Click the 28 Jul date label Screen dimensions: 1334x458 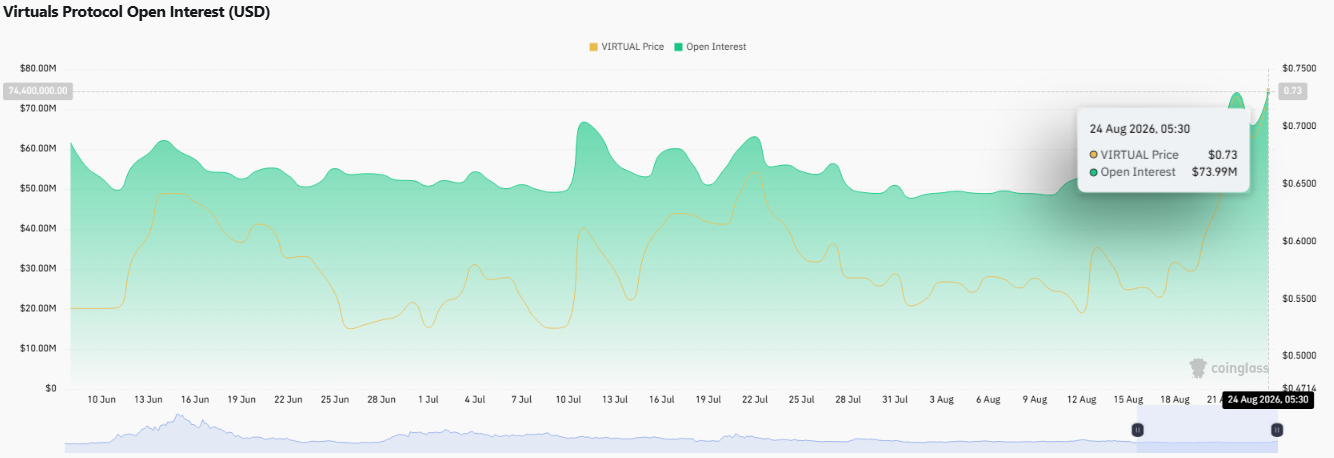point(848,400)
